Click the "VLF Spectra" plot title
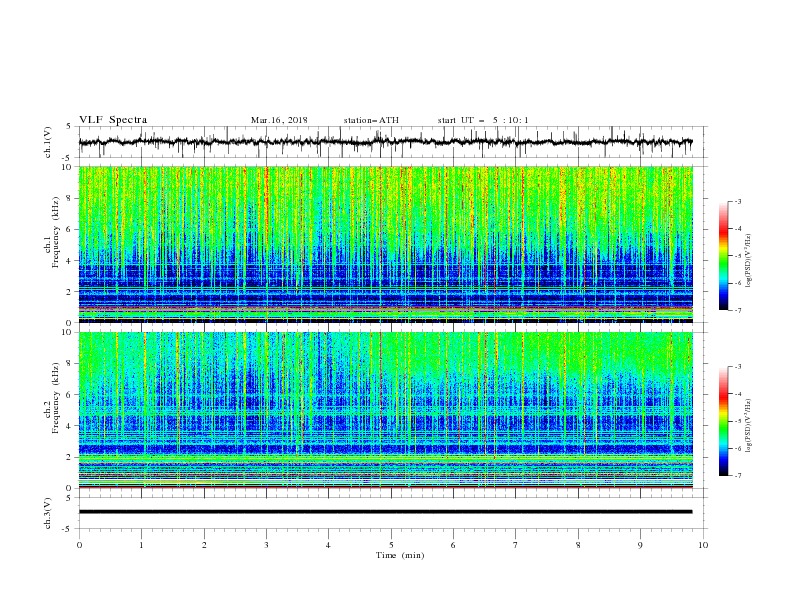The image size is (792, 612). pos(113,120)
